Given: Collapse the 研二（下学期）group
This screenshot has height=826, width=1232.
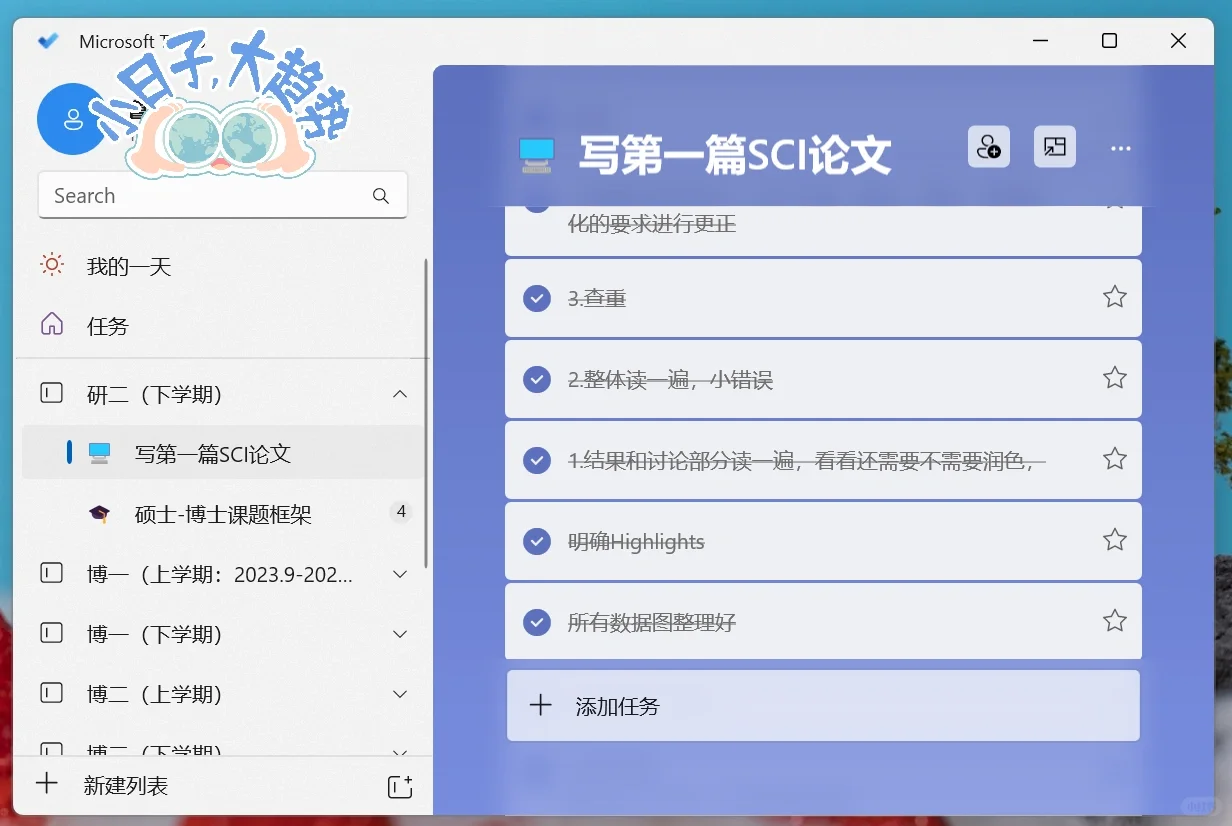Looking at the screenshot, I should point(399,394).
